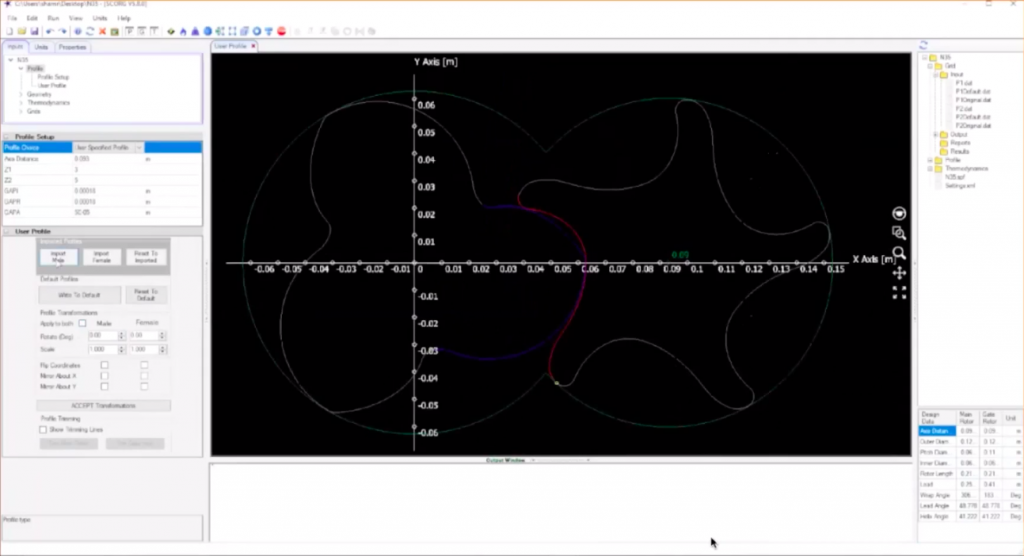Click the refresh icon above the file tree
1024x556 pixels.
tap(923, 45)
